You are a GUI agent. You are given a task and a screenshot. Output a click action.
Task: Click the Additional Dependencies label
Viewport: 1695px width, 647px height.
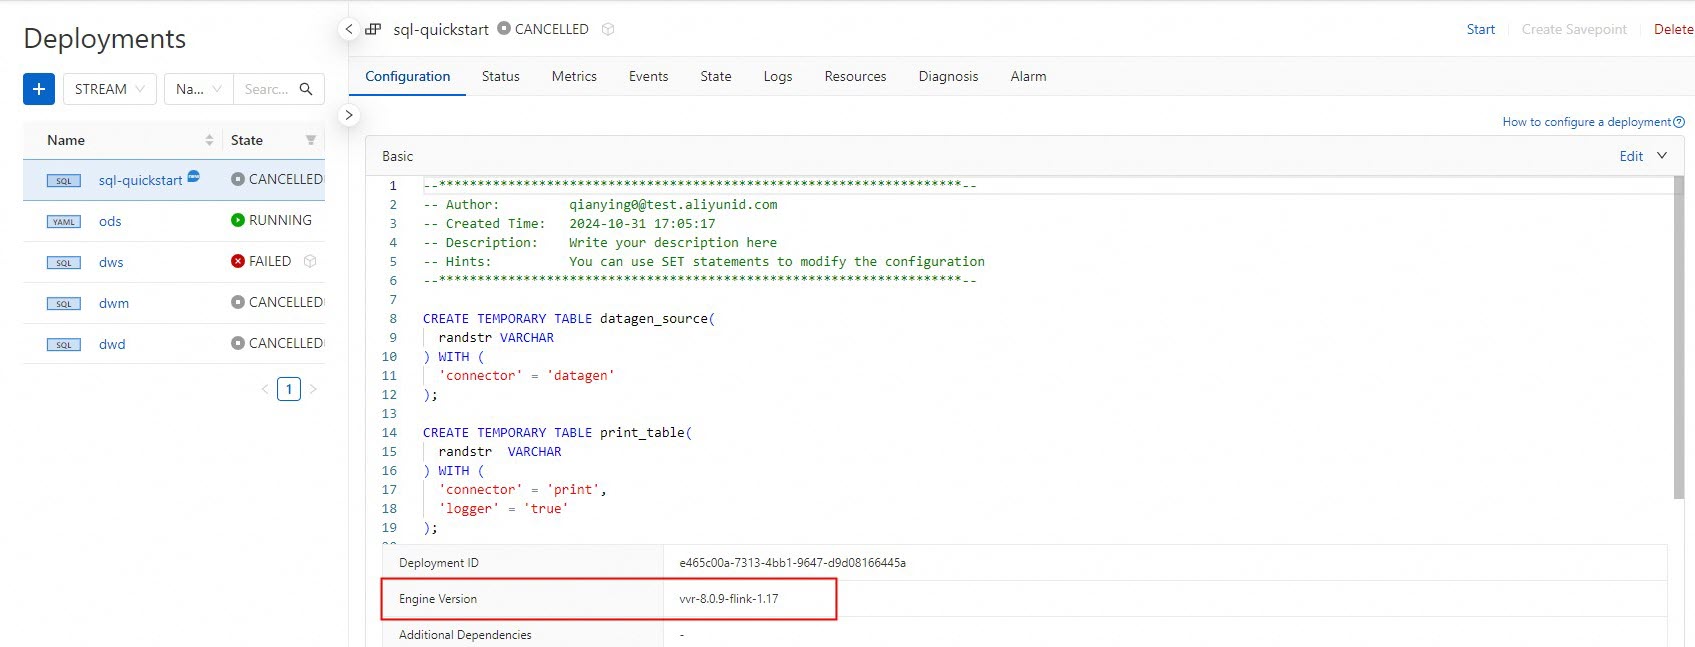tap(465, 635)
